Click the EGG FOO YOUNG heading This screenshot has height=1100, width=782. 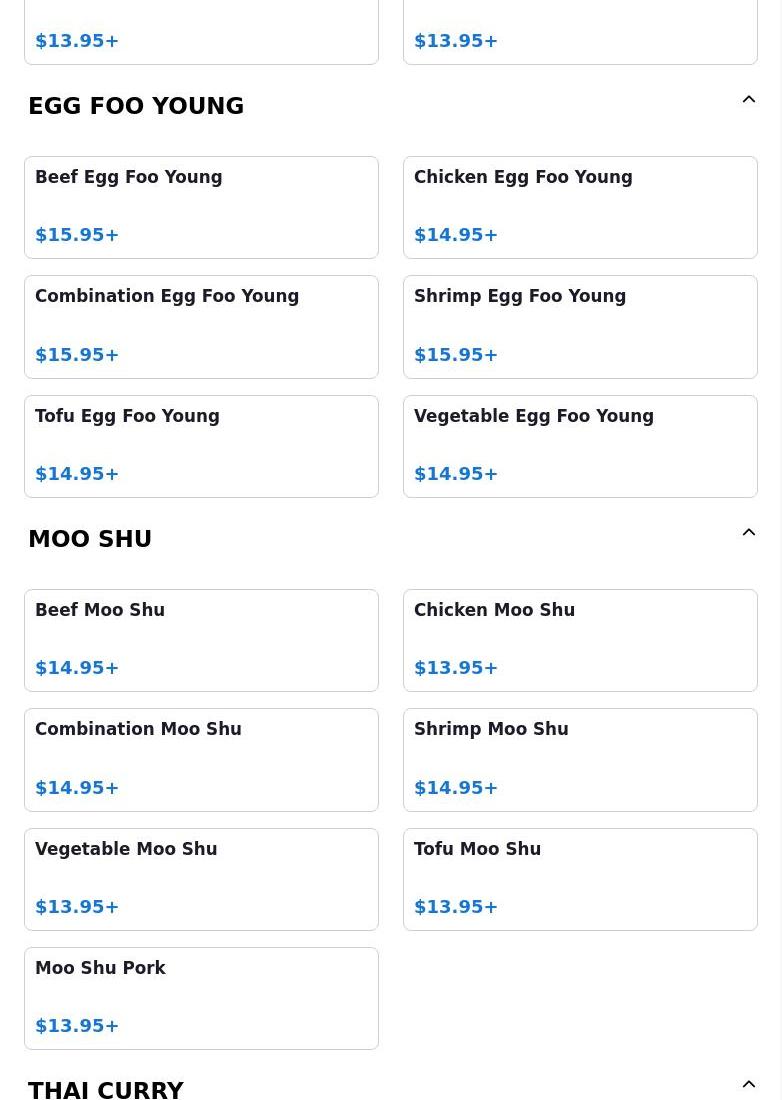(x=136, y=106)
